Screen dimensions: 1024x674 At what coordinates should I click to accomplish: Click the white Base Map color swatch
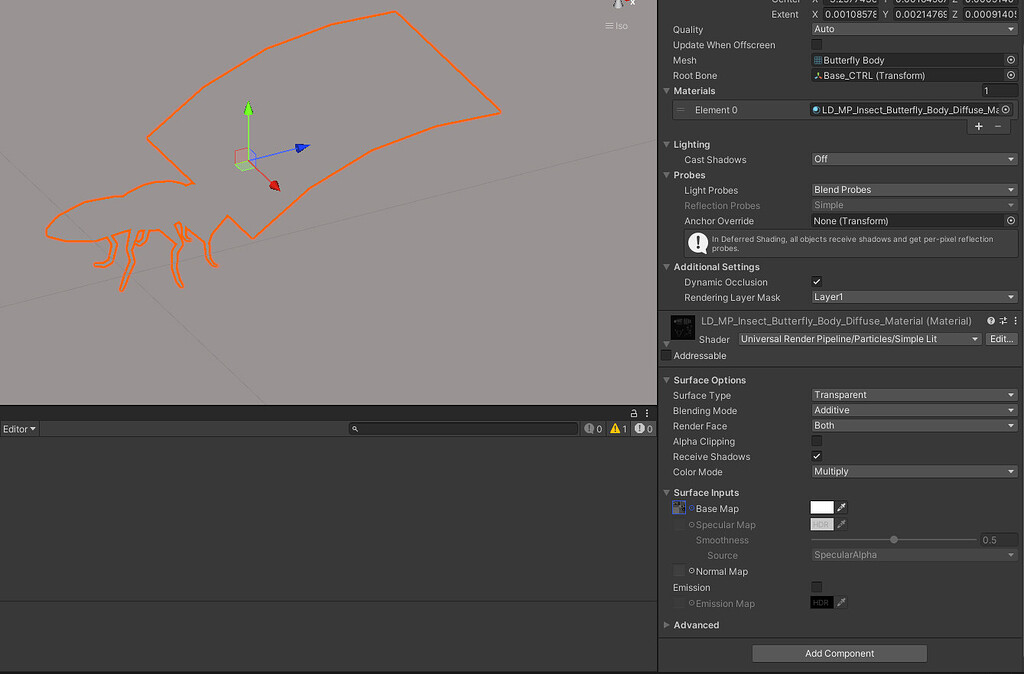click(820, 508)
